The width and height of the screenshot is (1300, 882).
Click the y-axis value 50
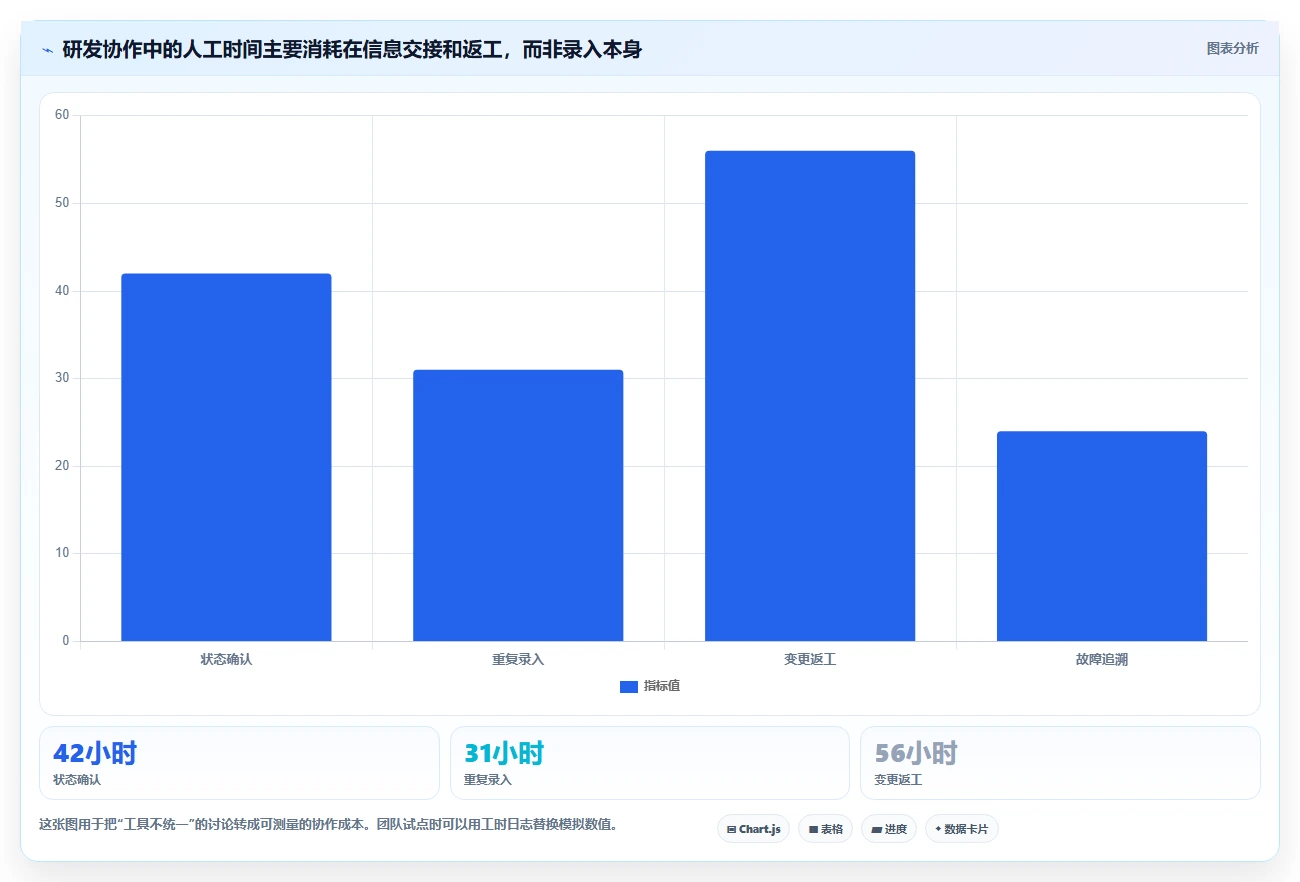pos(62,203)
